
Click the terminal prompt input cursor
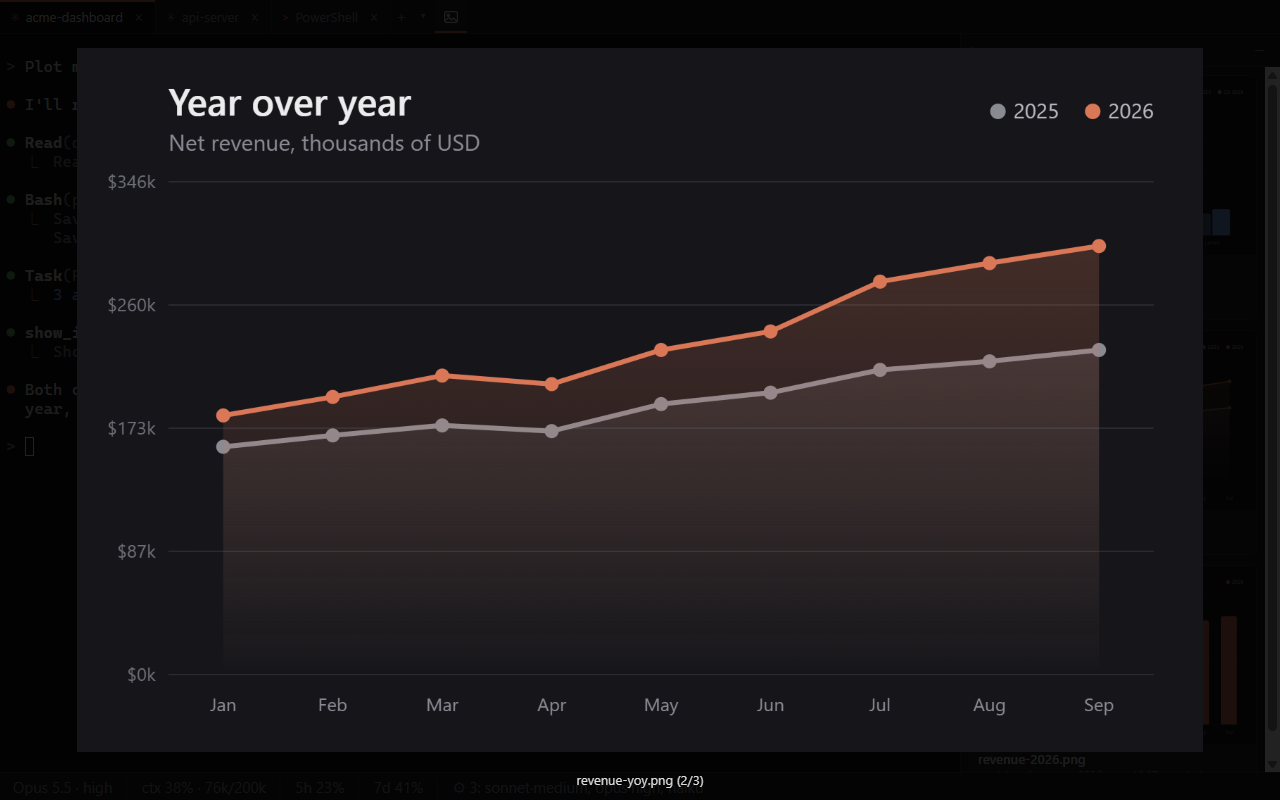[30, 446]
